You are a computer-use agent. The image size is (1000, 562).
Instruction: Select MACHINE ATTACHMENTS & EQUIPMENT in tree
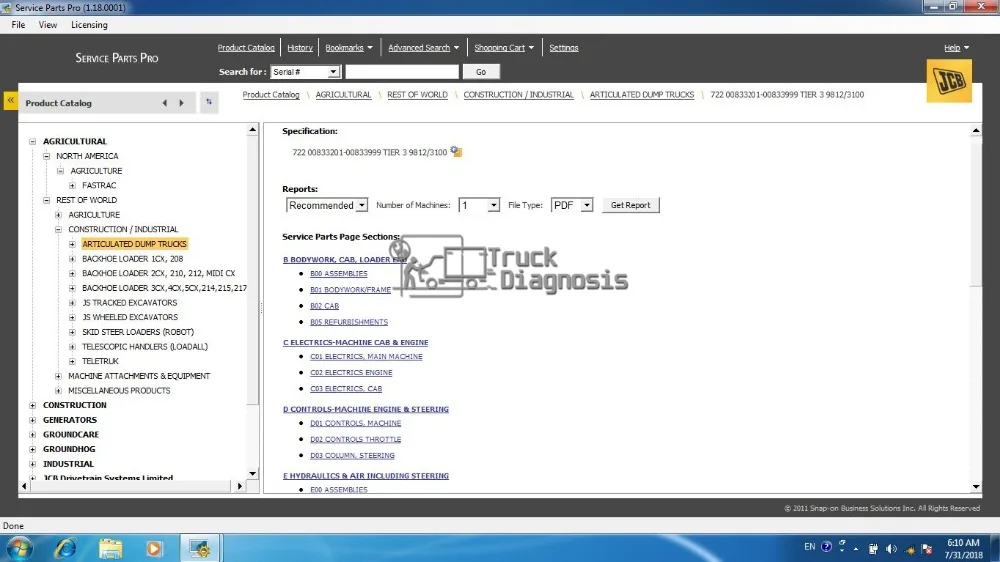point(139,376)
